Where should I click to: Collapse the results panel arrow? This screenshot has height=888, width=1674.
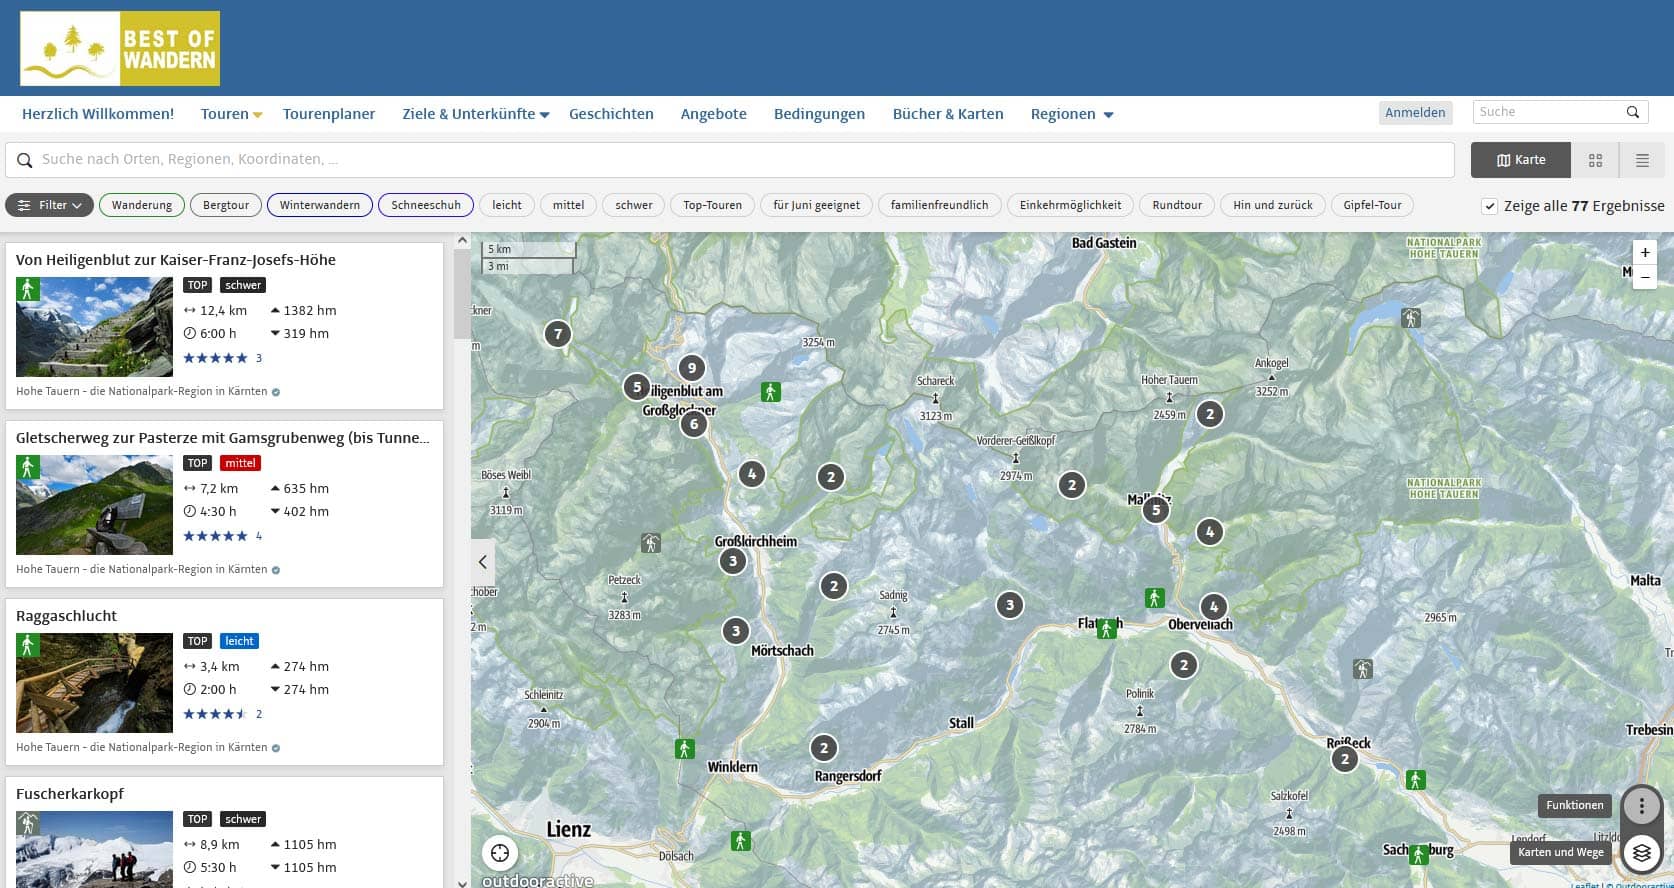tap(483, 562)
